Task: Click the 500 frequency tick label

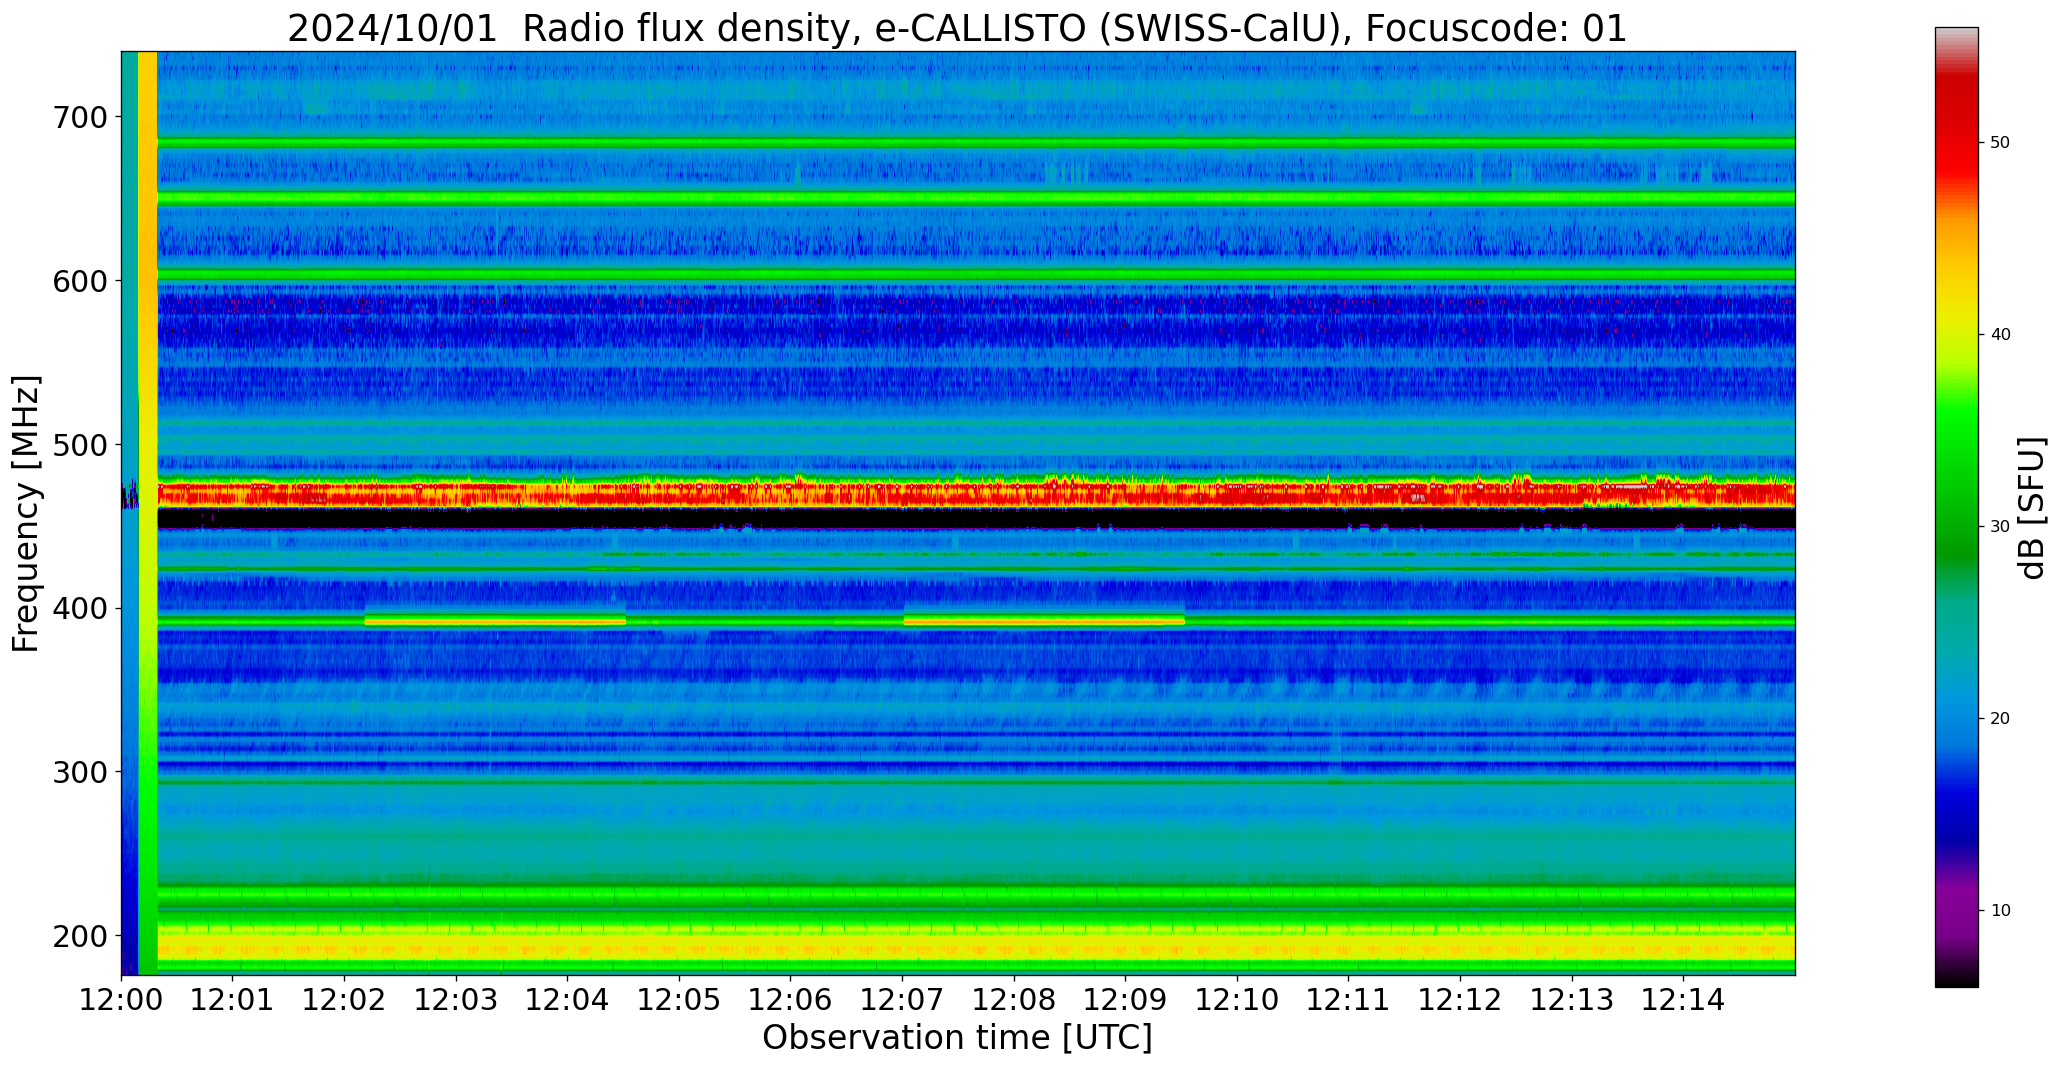Action: click(79, 444)
